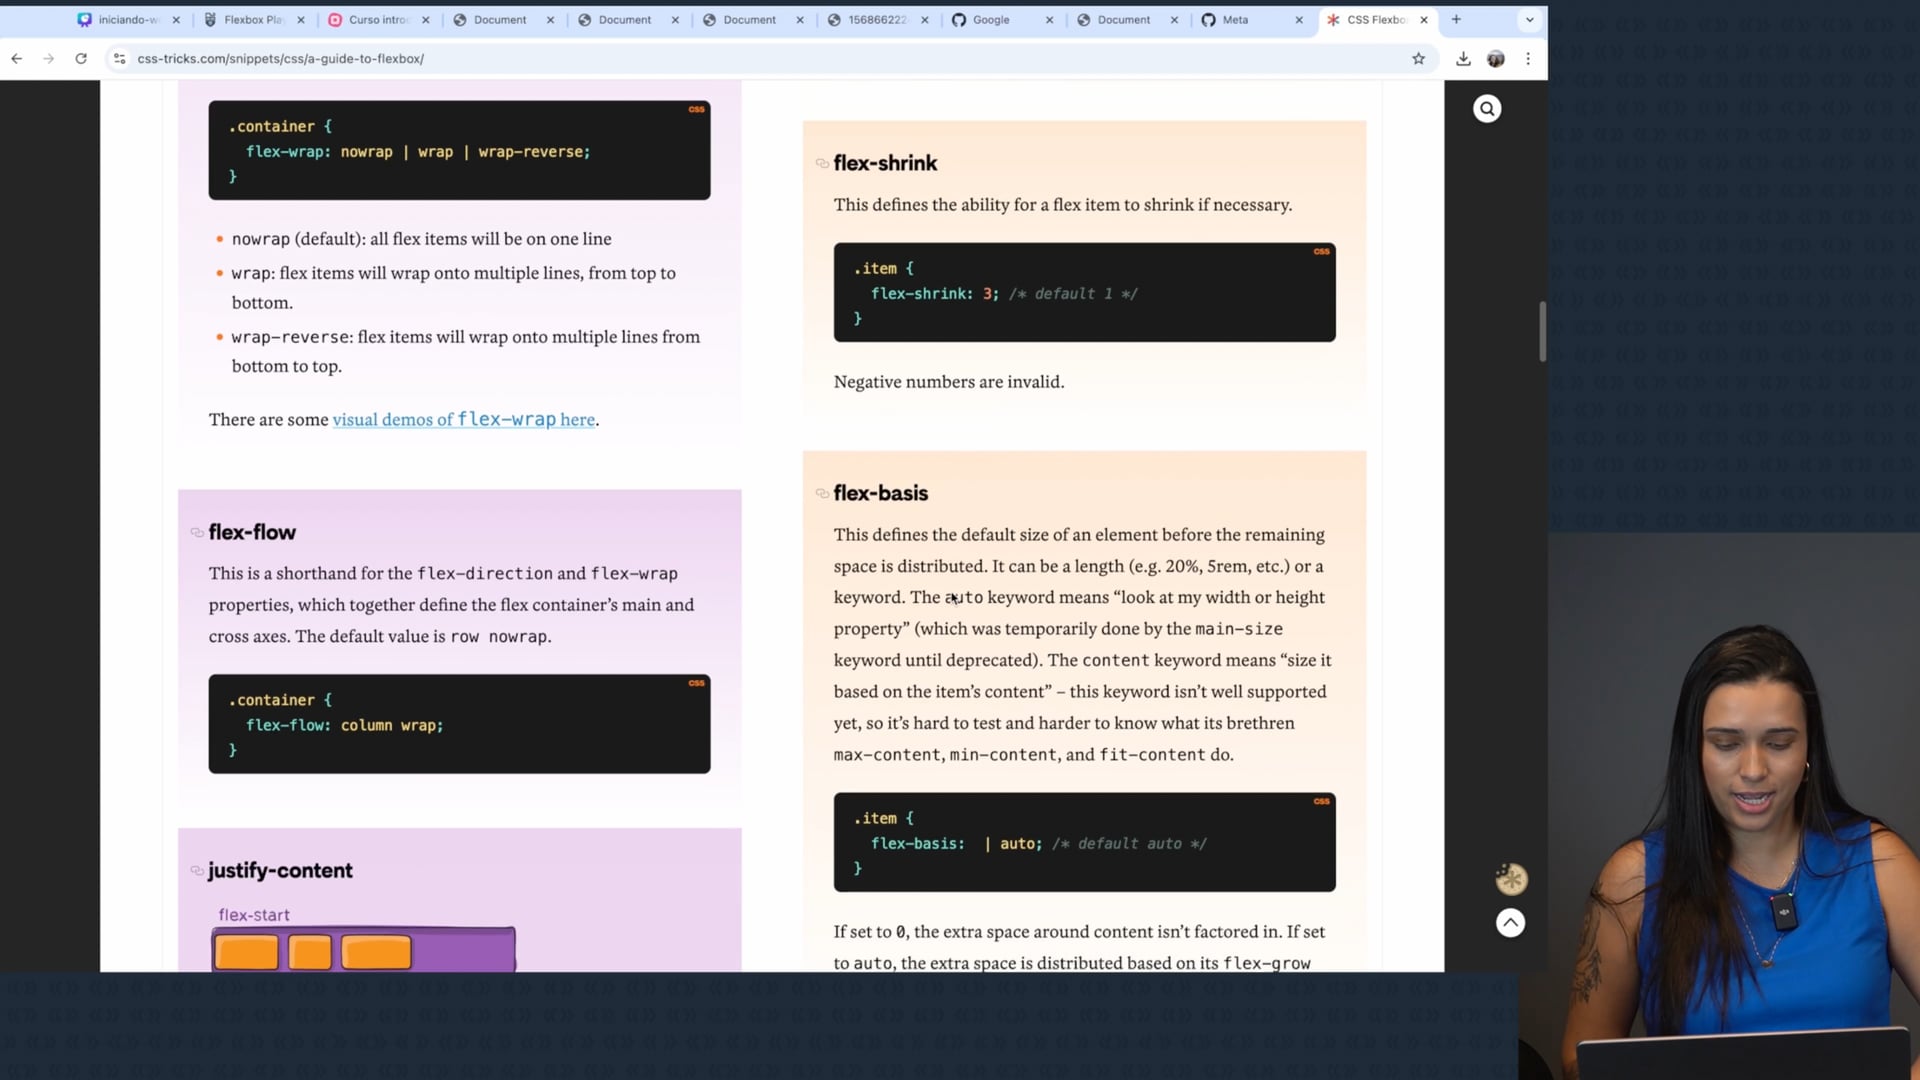
Task: Expand the tab search dropdown chevron
Action: pyautogui.click(x=1529, y=19)
